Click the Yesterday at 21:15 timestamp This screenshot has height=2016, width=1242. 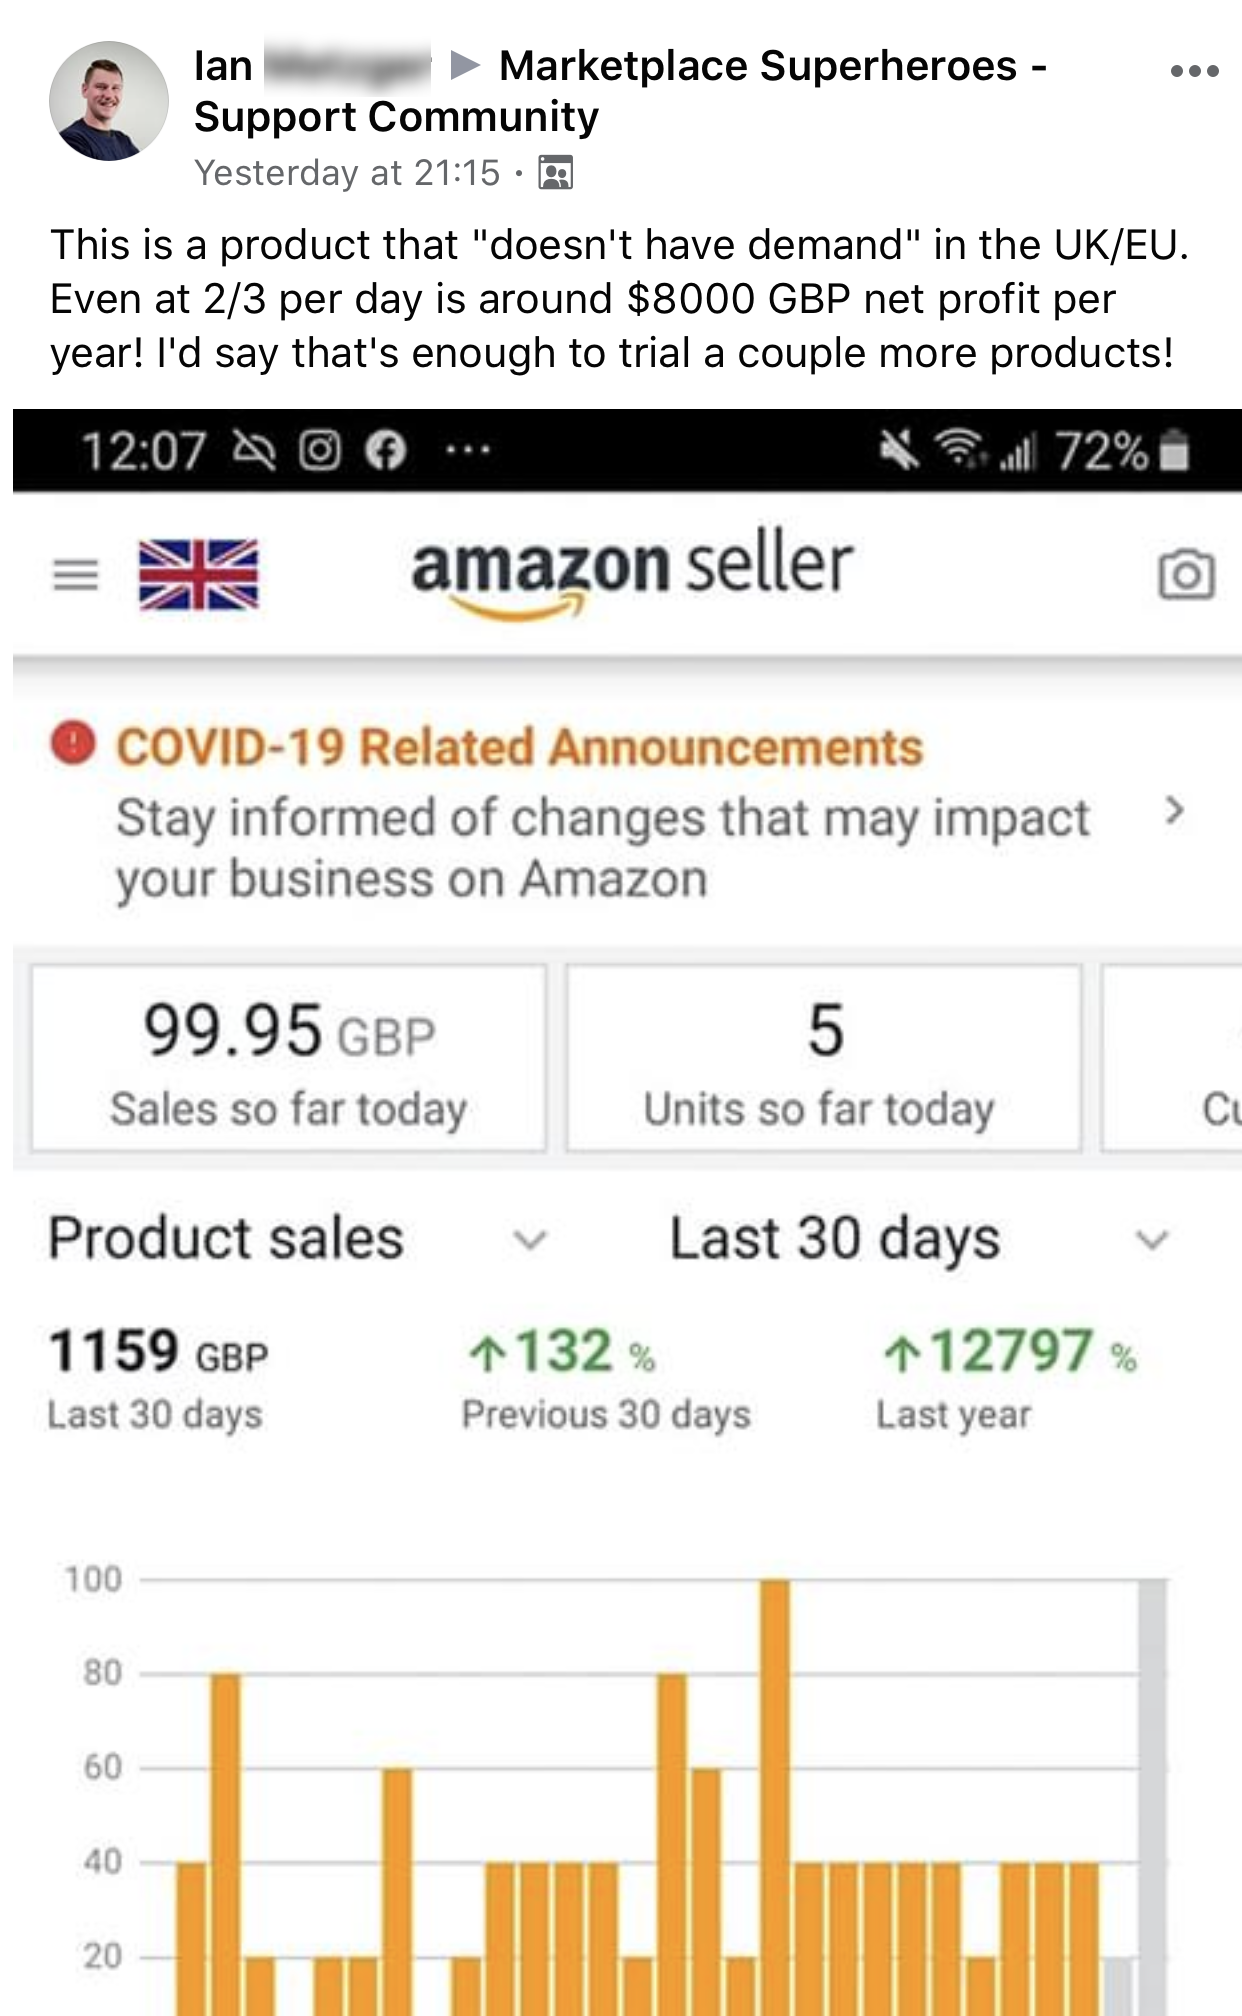pyautogui.click(x=346, y=173)
